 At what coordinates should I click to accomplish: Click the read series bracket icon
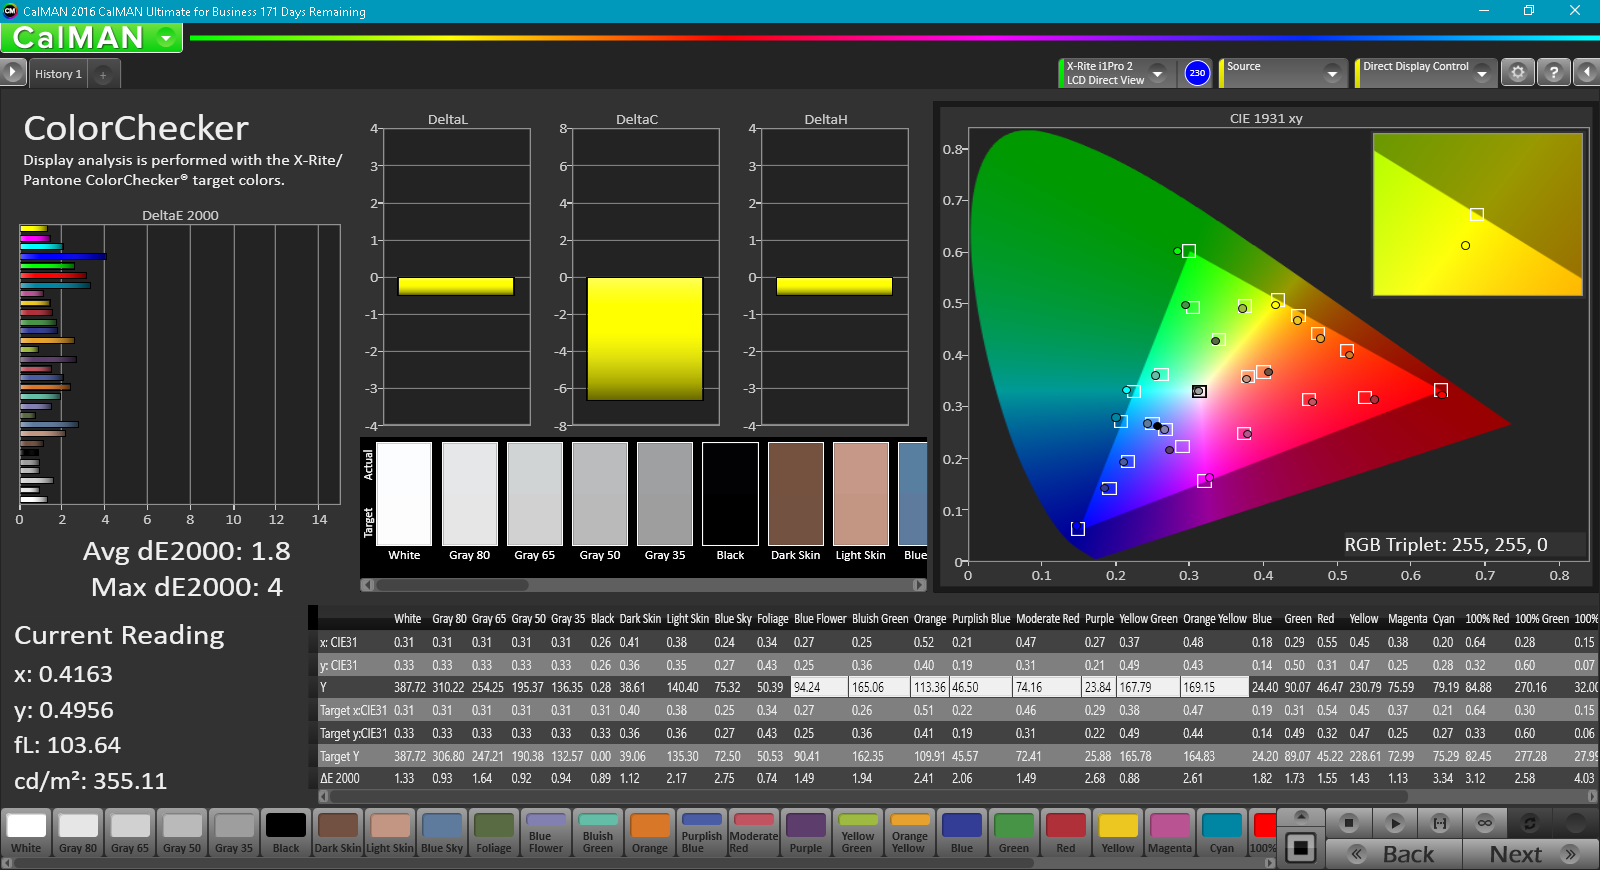click(x=1440, y=823)
